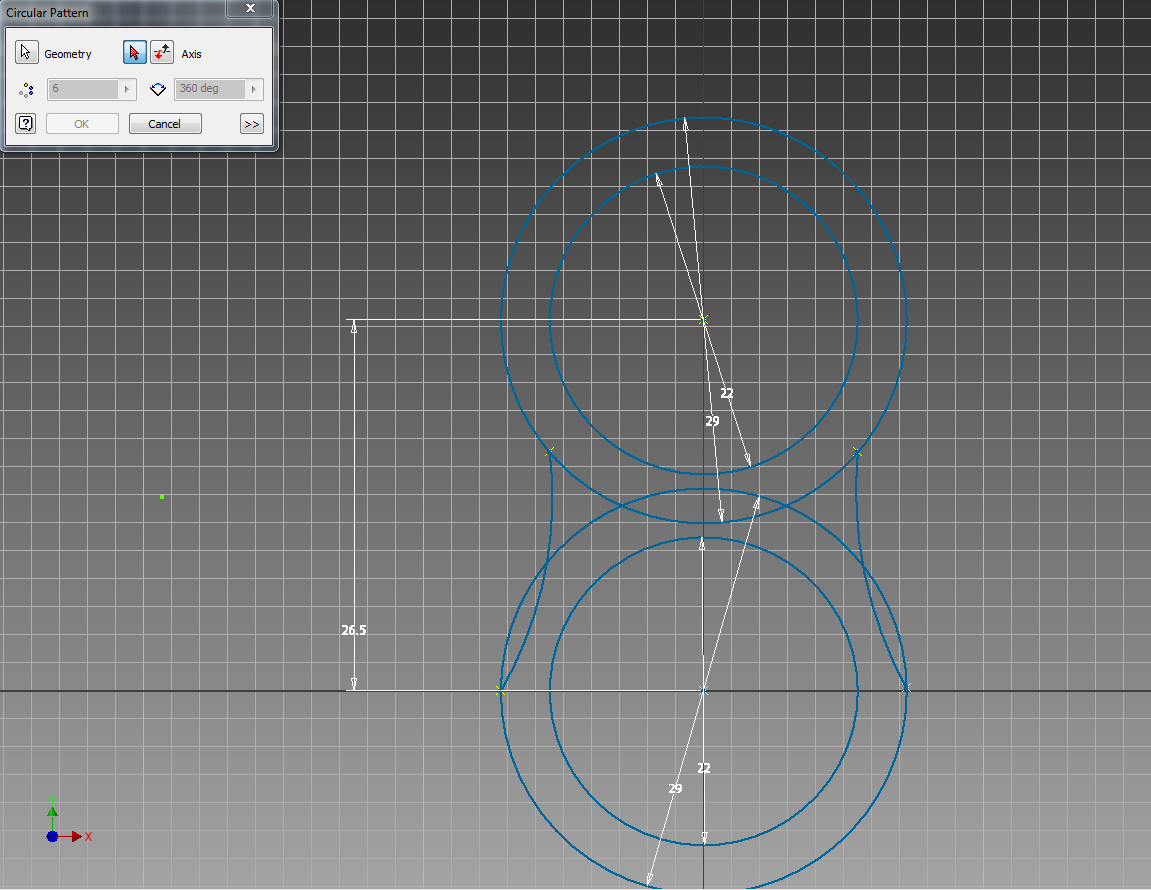This screenshot has width=1151, height=890.
Task: Click the 29 dimension in the upper circle
Action: point(712,422)
